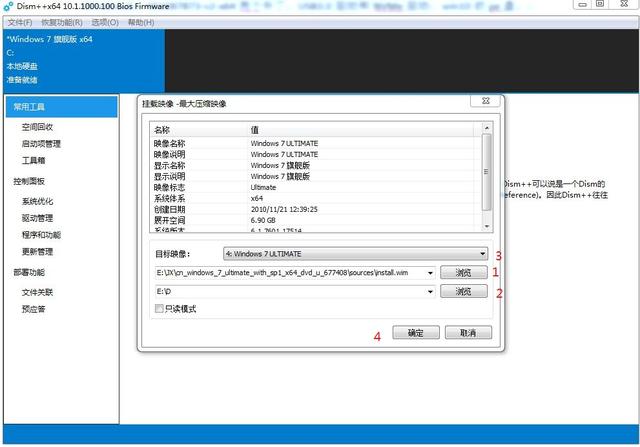Open 文件关联 in the sidebar

coord(37,292)
